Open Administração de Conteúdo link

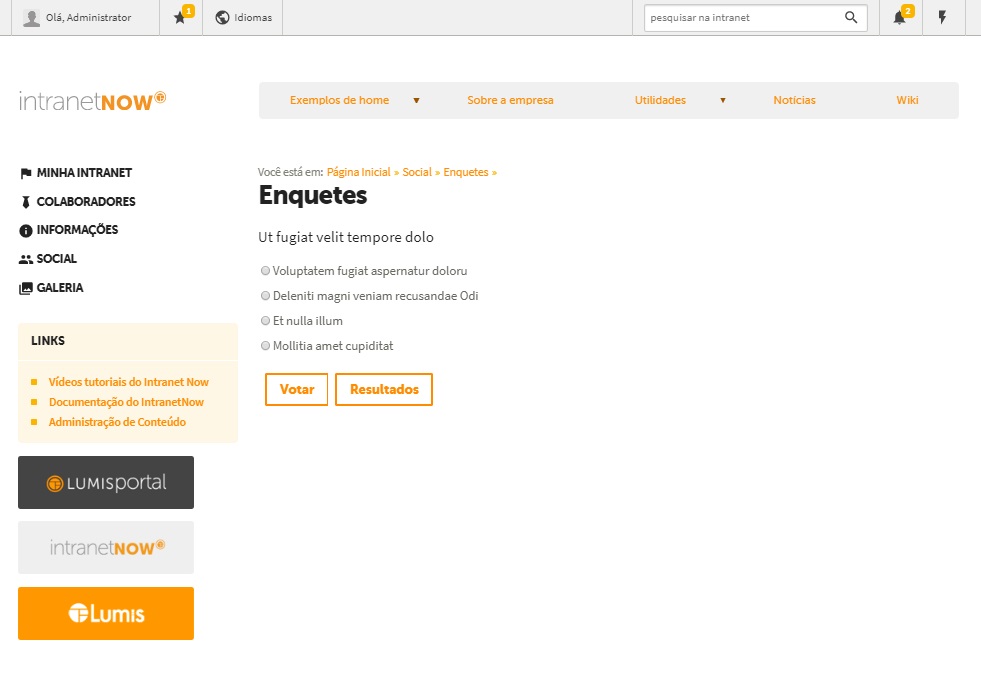[117, 422]
